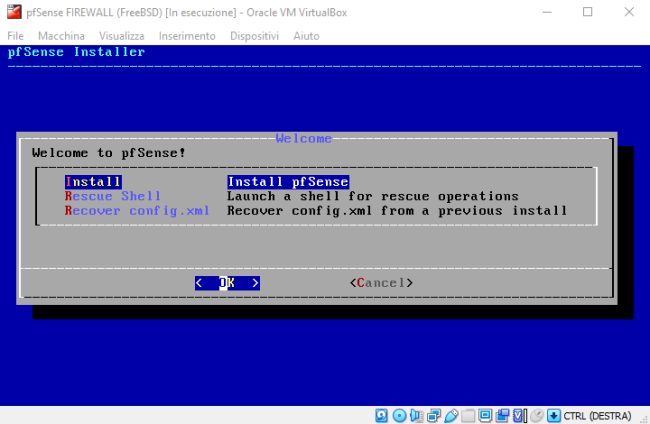Click the CTRL (DESTRA) host key label
This screenshot has width=650, height=424.
pyautogui.click(x=597, y=416)
